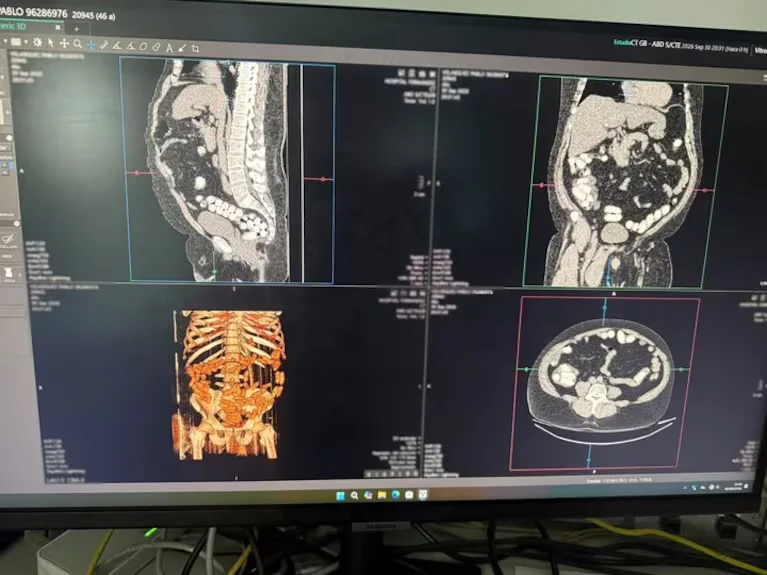Collapse the upper left panel section circle
767x575 pixels.
point(9,139)
